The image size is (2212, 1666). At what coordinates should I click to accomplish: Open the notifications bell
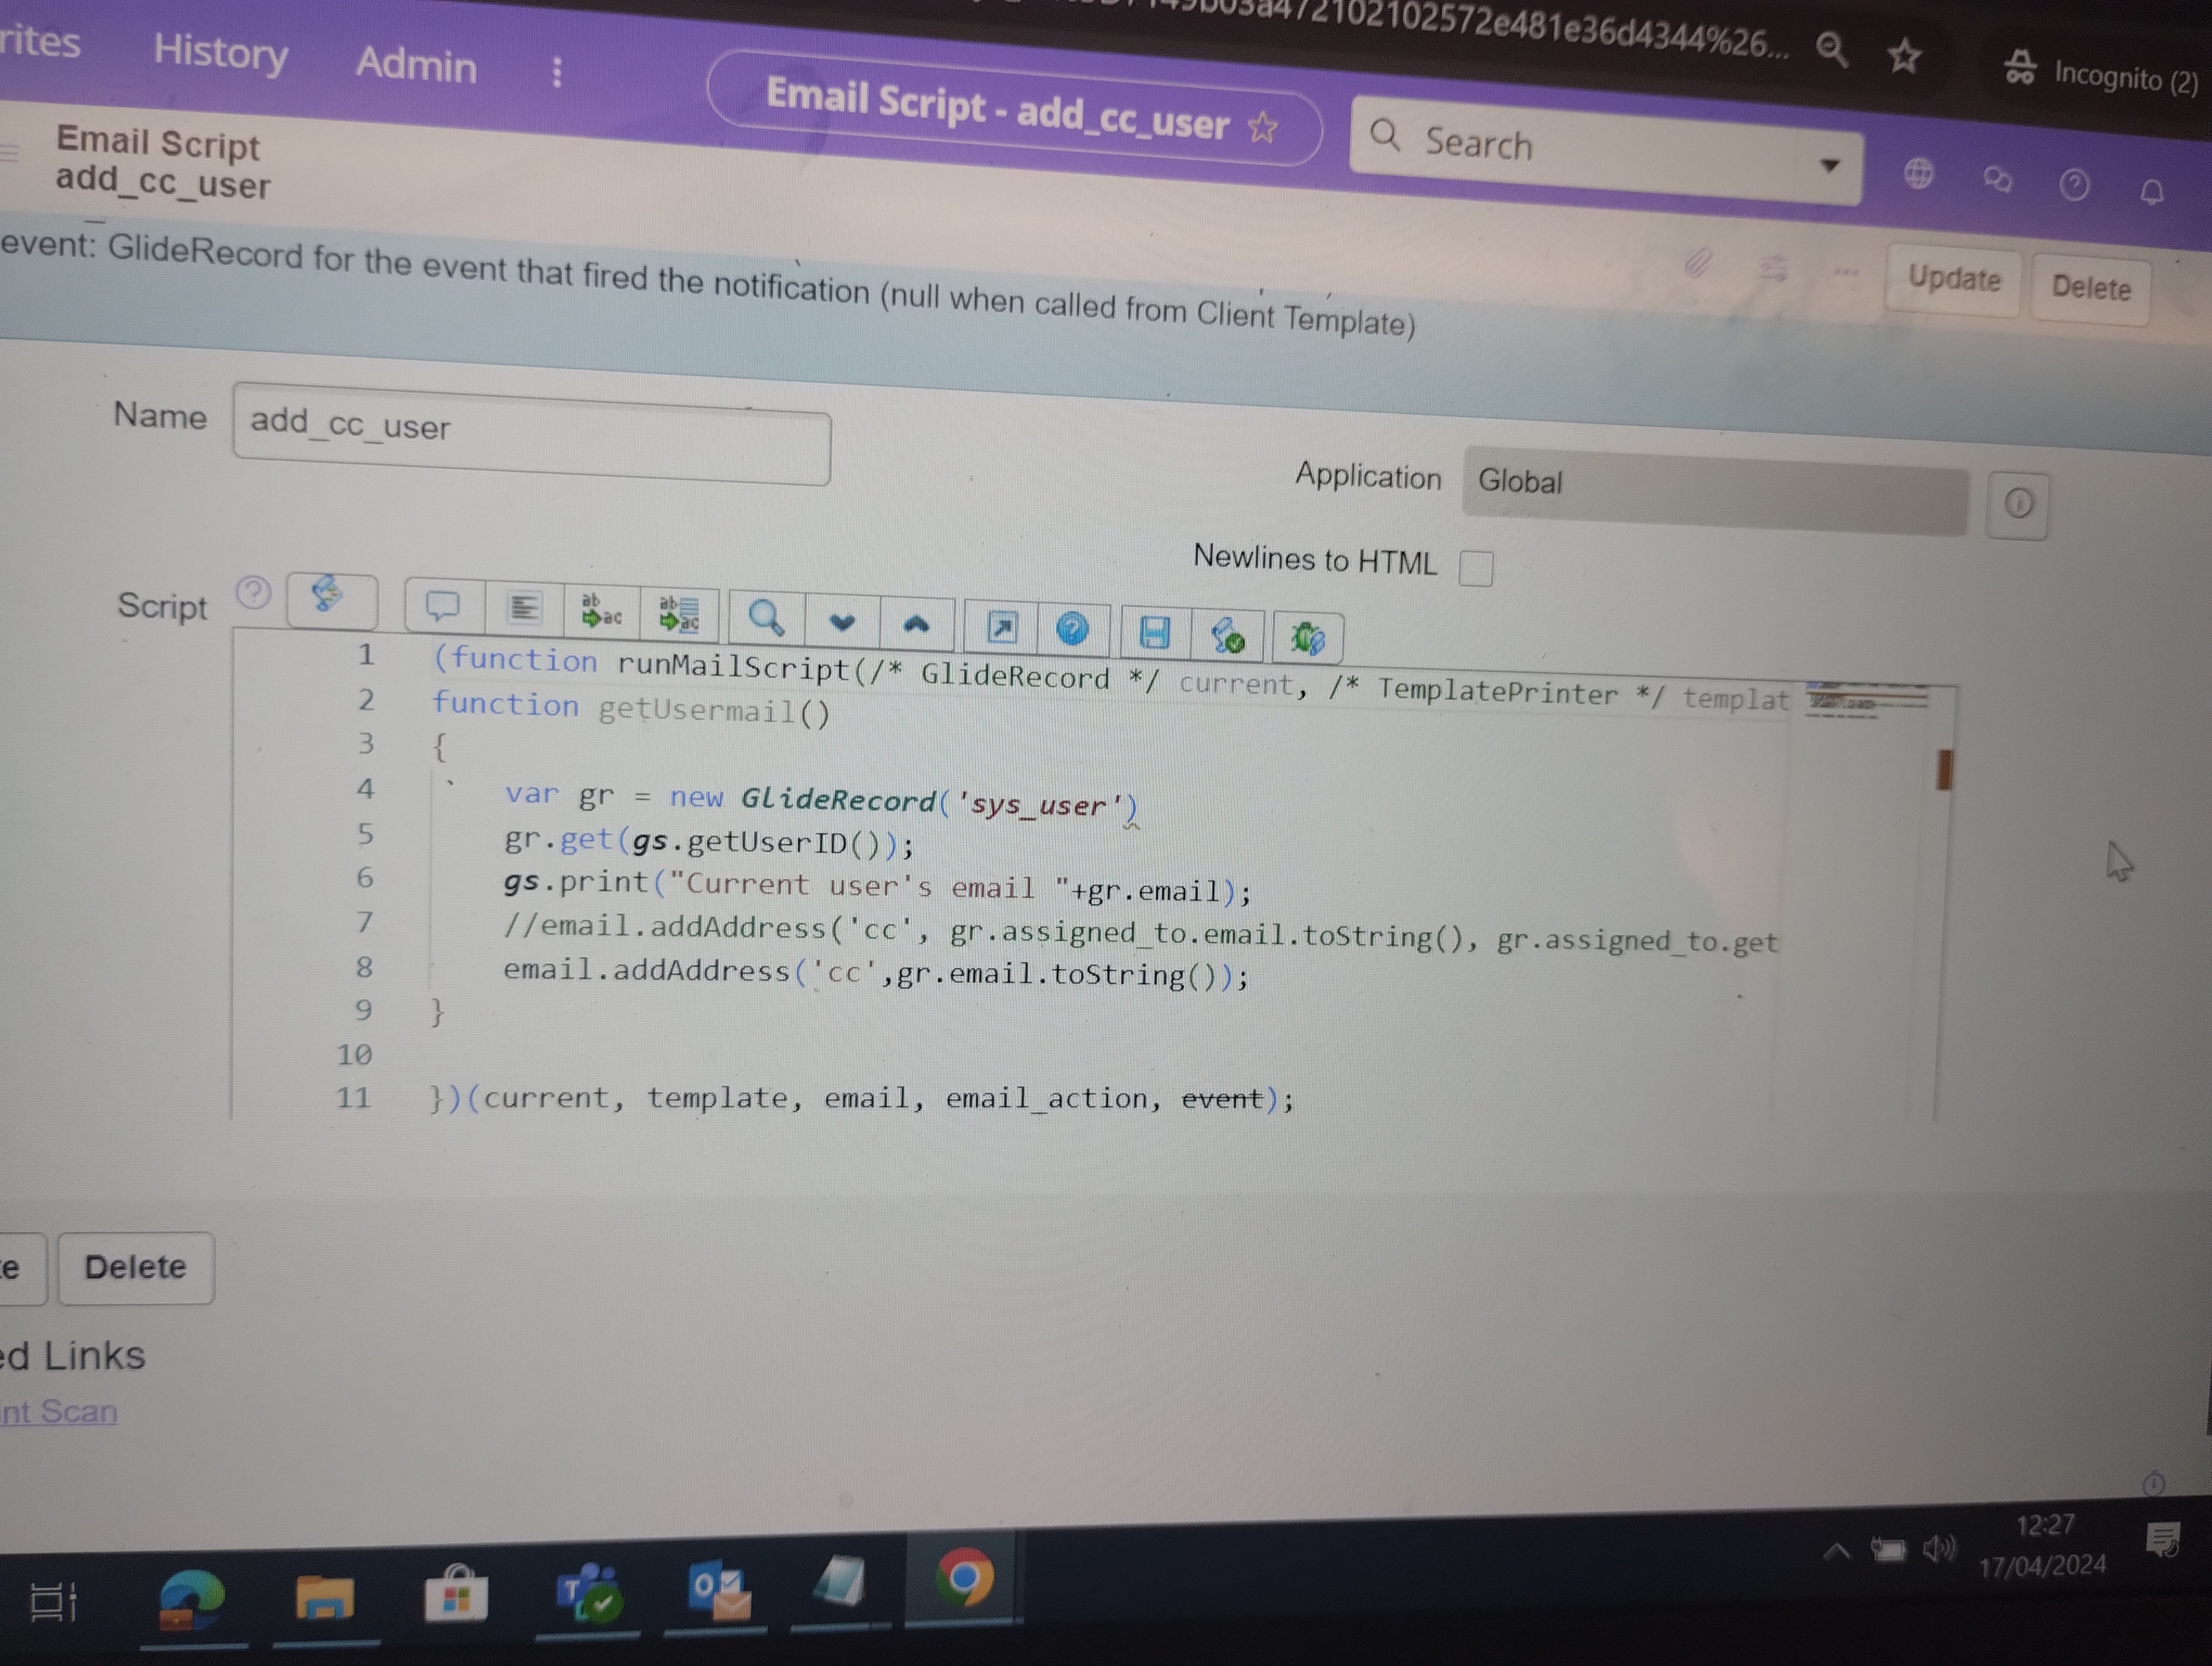pos(2152,191)
